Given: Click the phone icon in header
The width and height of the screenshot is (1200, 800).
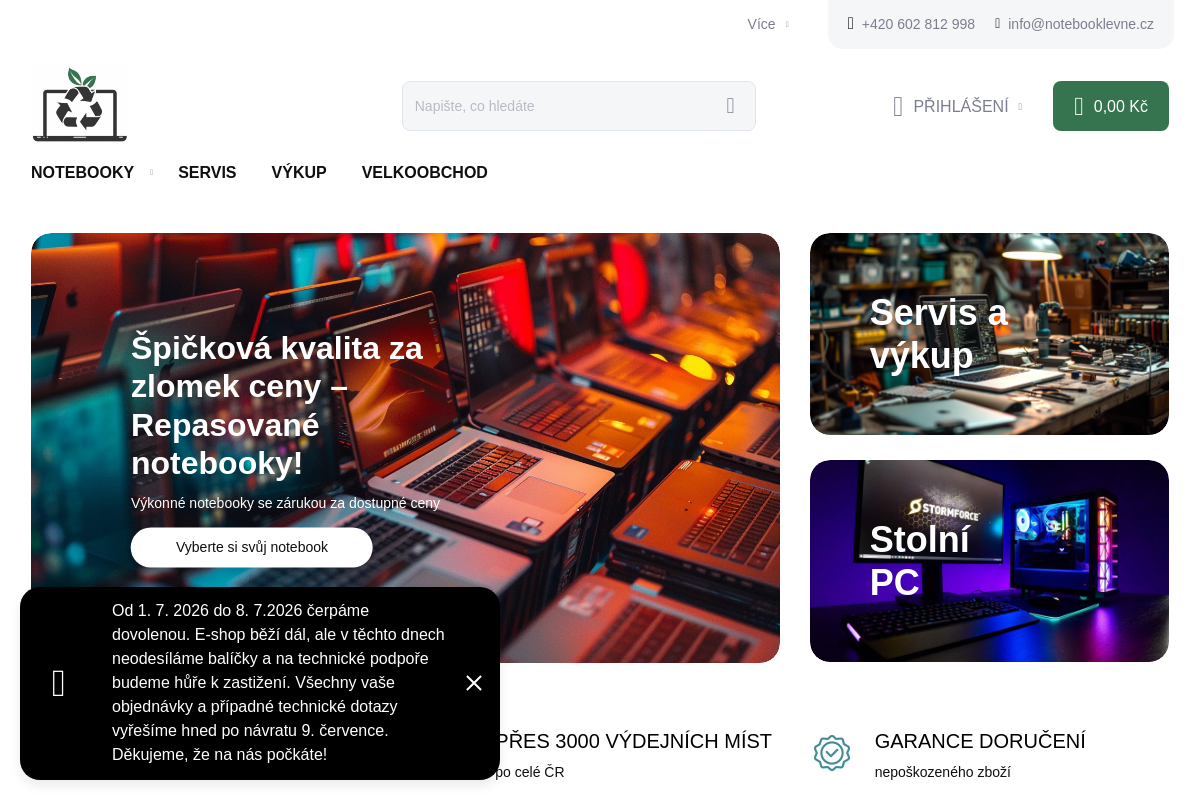Looking at the screenshot, I should pyautogui.click(x=851, y=23).
